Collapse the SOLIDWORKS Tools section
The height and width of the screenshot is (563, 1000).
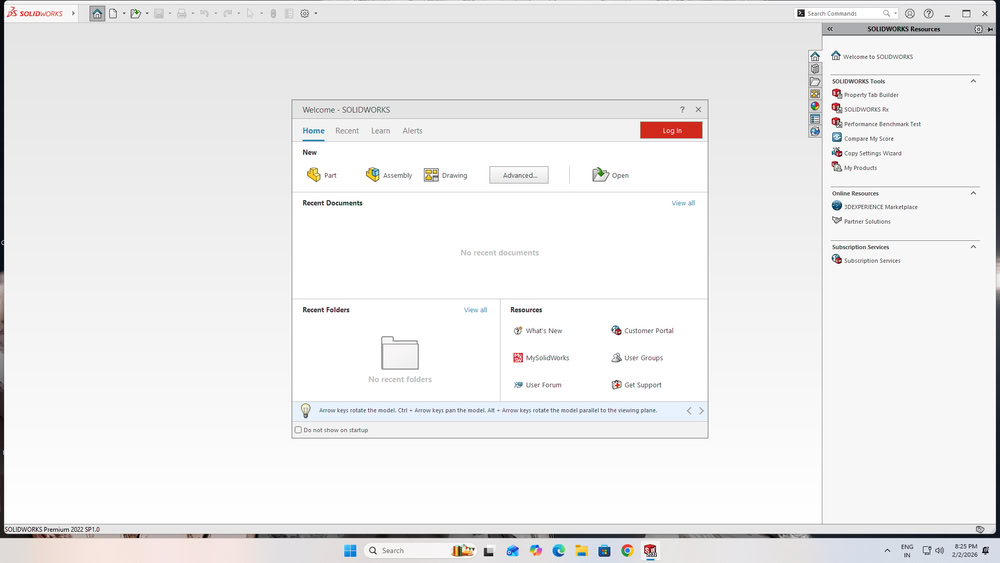(x=973, y=81)
